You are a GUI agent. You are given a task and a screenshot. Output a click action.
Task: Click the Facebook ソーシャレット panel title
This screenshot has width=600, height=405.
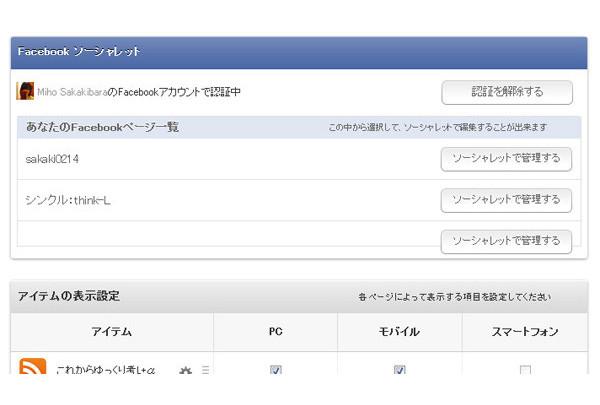point(79,51)
